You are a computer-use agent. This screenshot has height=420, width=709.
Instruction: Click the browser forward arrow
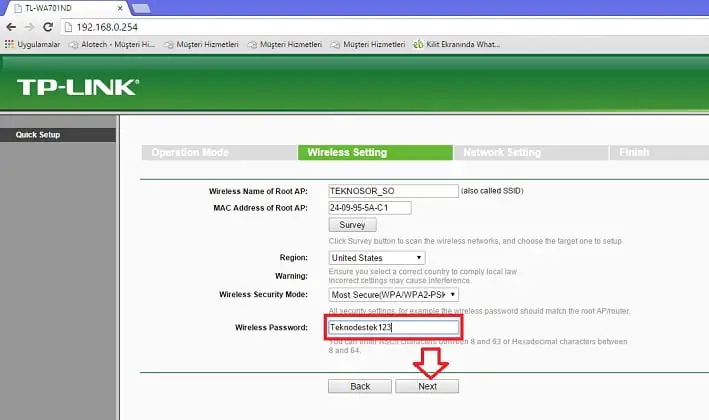(29, 27)
